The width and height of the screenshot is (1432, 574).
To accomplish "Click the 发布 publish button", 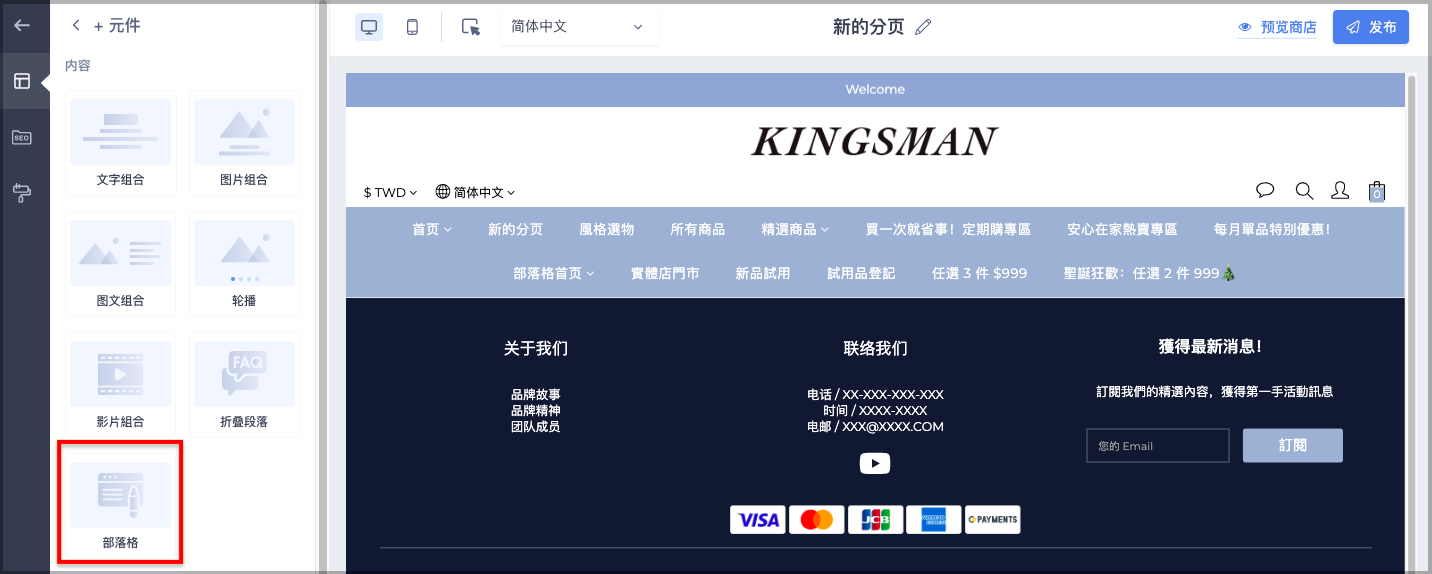I will pos(1370,27).
